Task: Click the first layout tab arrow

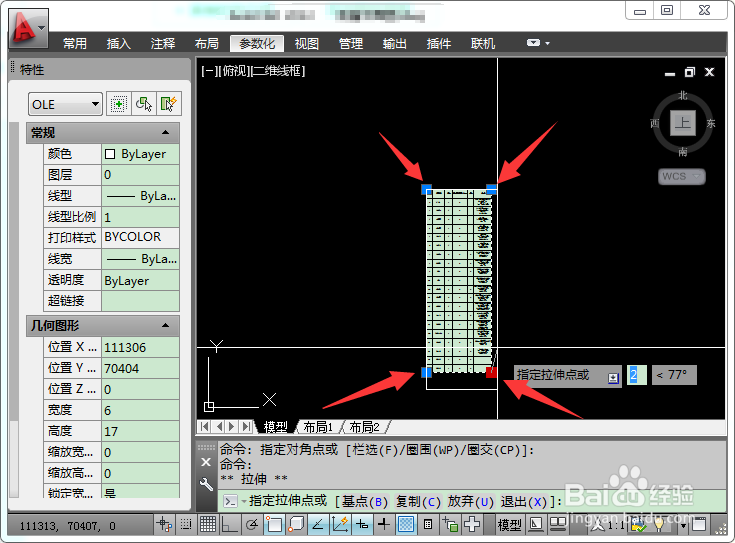Action: (x=204, y=427)
